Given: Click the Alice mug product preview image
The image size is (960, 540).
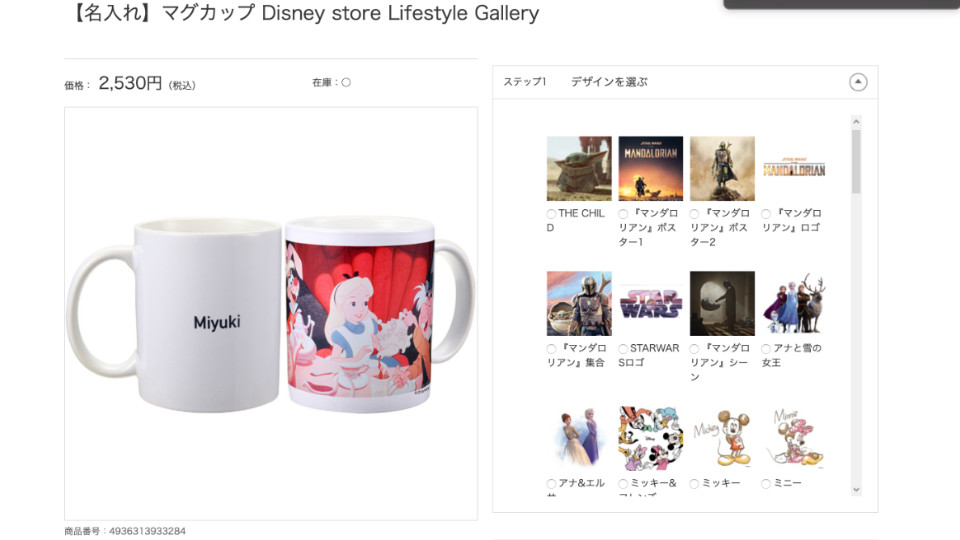Looking at the screenshot, I should 271,314.
